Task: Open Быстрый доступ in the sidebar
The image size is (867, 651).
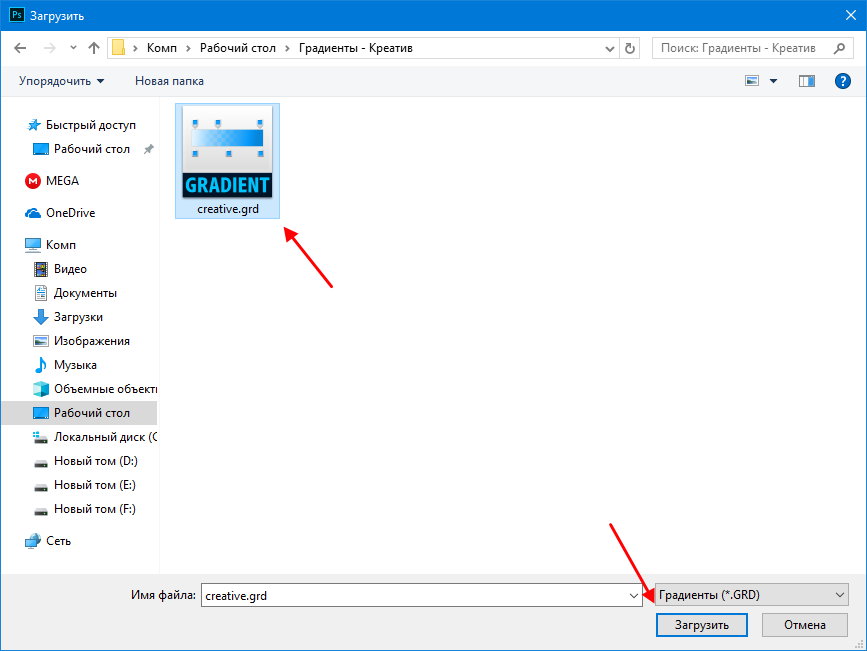Action: click(81, 125)
